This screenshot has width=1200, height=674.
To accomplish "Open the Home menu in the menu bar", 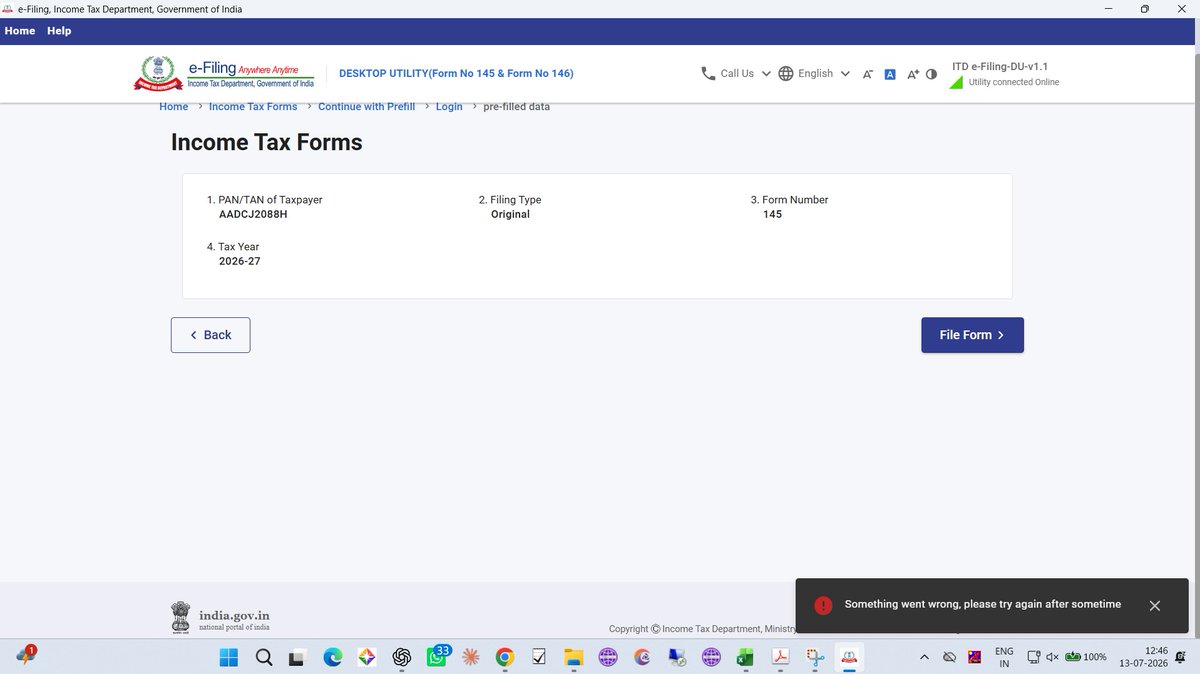I will [20, 31].
